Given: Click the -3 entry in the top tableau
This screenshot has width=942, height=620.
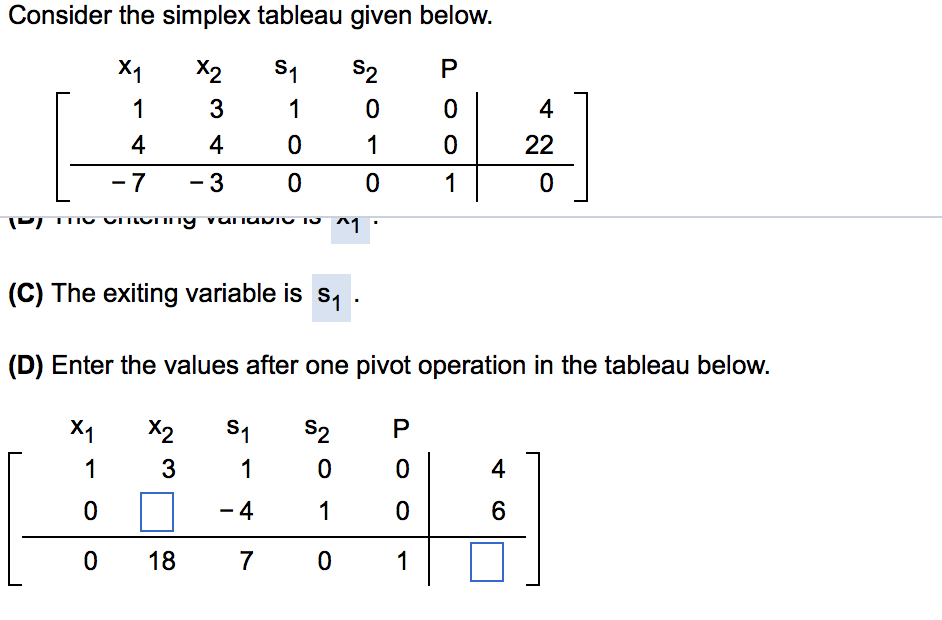Looking at the screenshot, I should (x=207, y=182).
